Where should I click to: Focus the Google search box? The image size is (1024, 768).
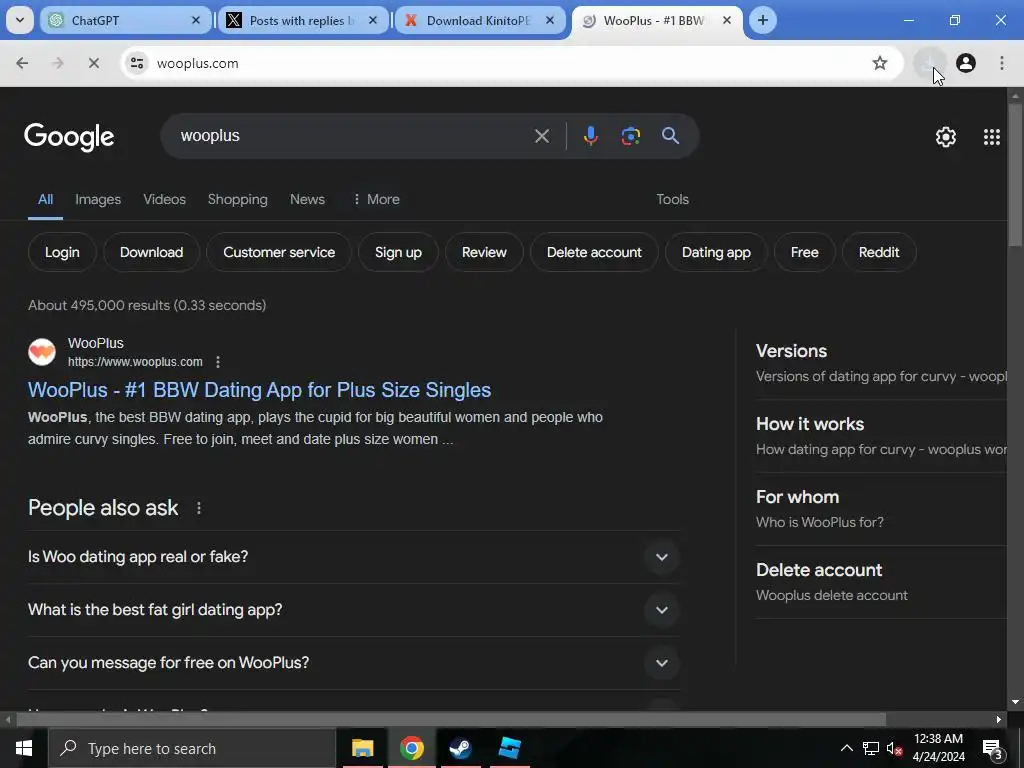click(353, 136)
